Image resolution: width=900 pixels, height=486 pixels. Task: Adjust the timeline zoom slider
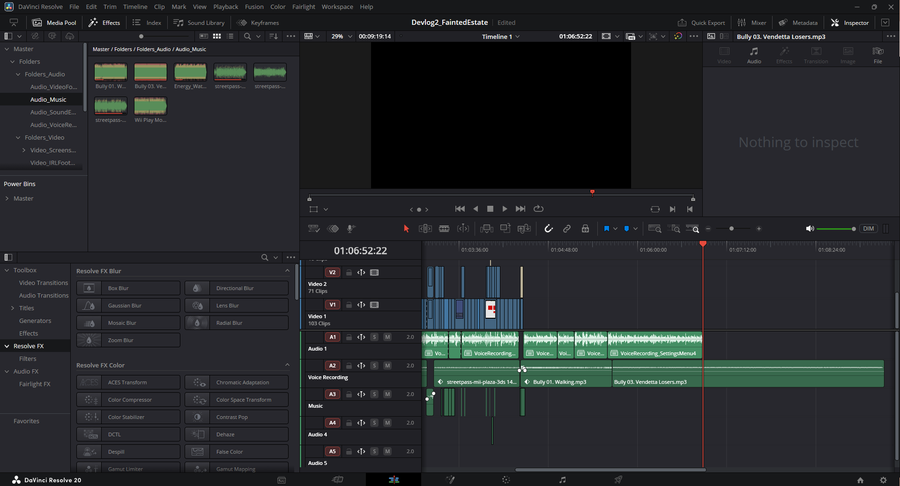733,229
